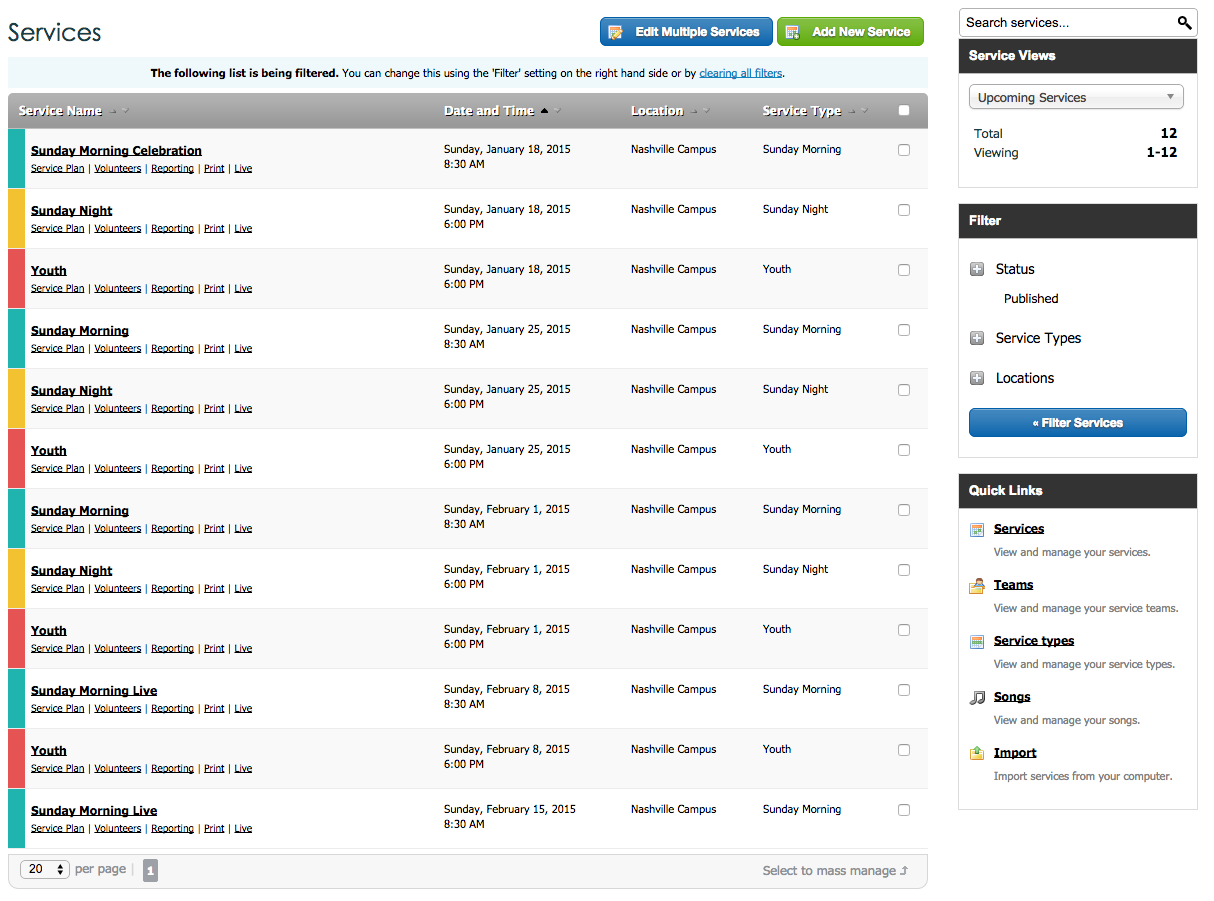Sort by the Service Name column header
The width and height of the screenshot is (1214, 901).
(x=61, y=111)
